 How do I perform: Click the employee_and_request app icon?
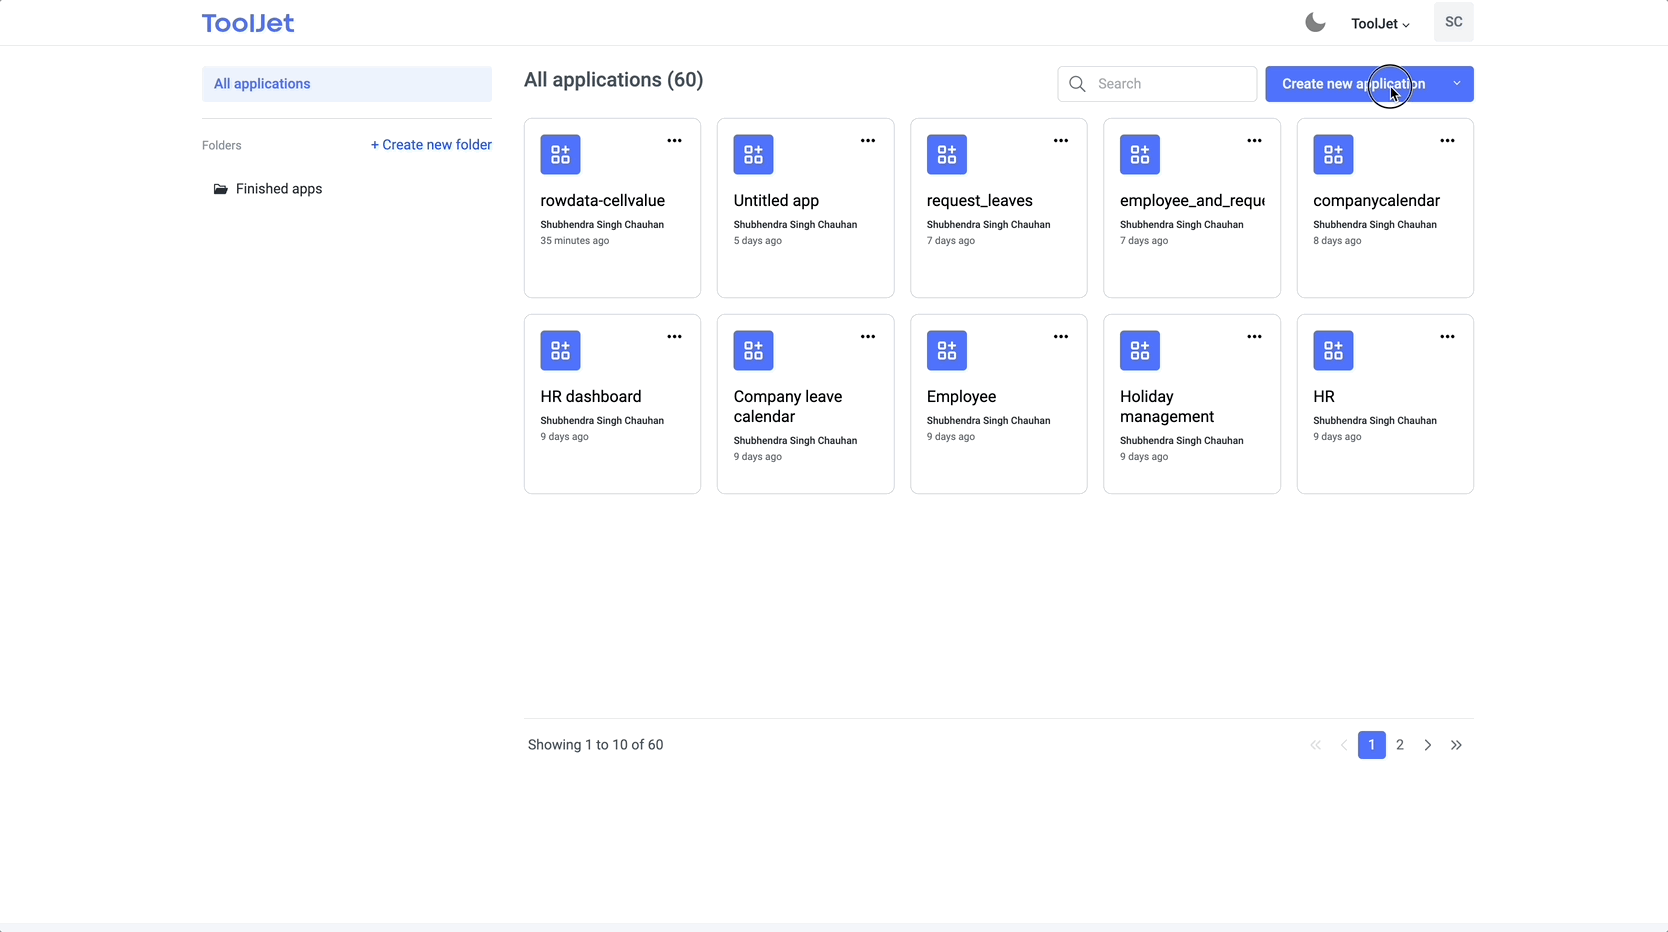click(1140, 155)
